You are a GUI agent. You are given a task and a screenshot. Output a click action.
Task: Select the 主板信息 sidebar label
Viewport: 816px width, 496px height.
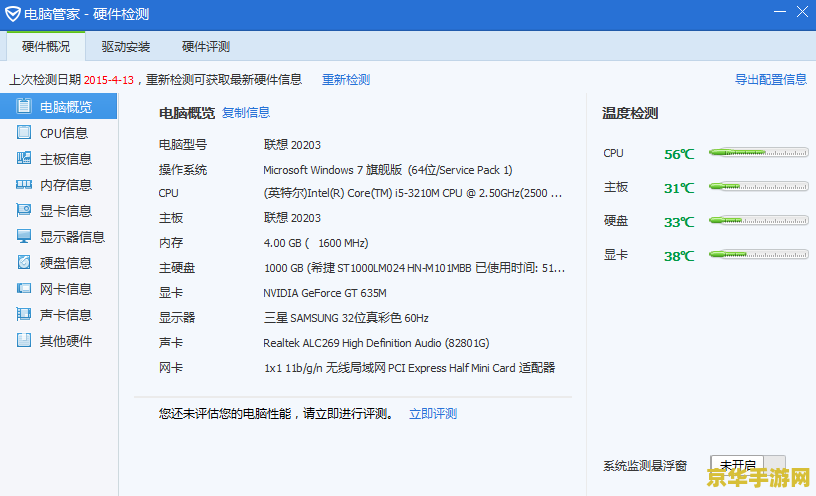(x=66, y=159)
